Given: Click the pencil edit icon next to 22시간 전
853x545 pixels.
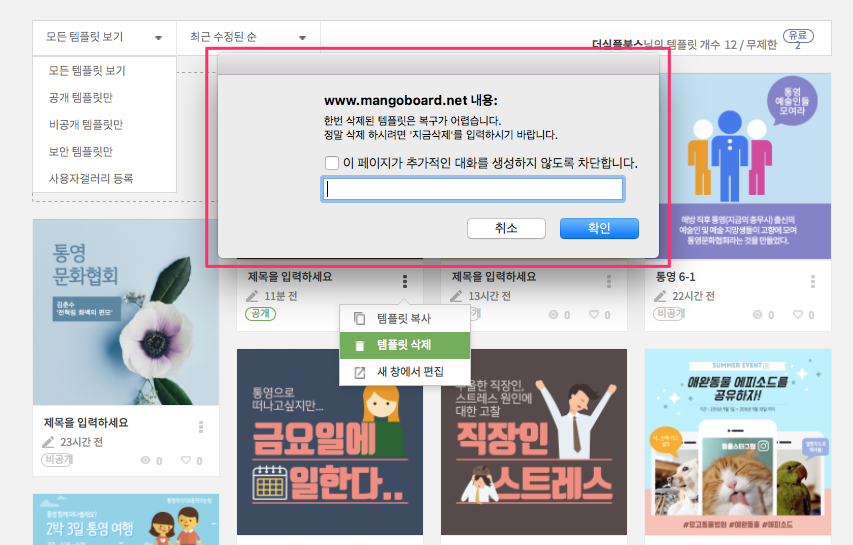Looking at the screenshot, I should 660,296.
